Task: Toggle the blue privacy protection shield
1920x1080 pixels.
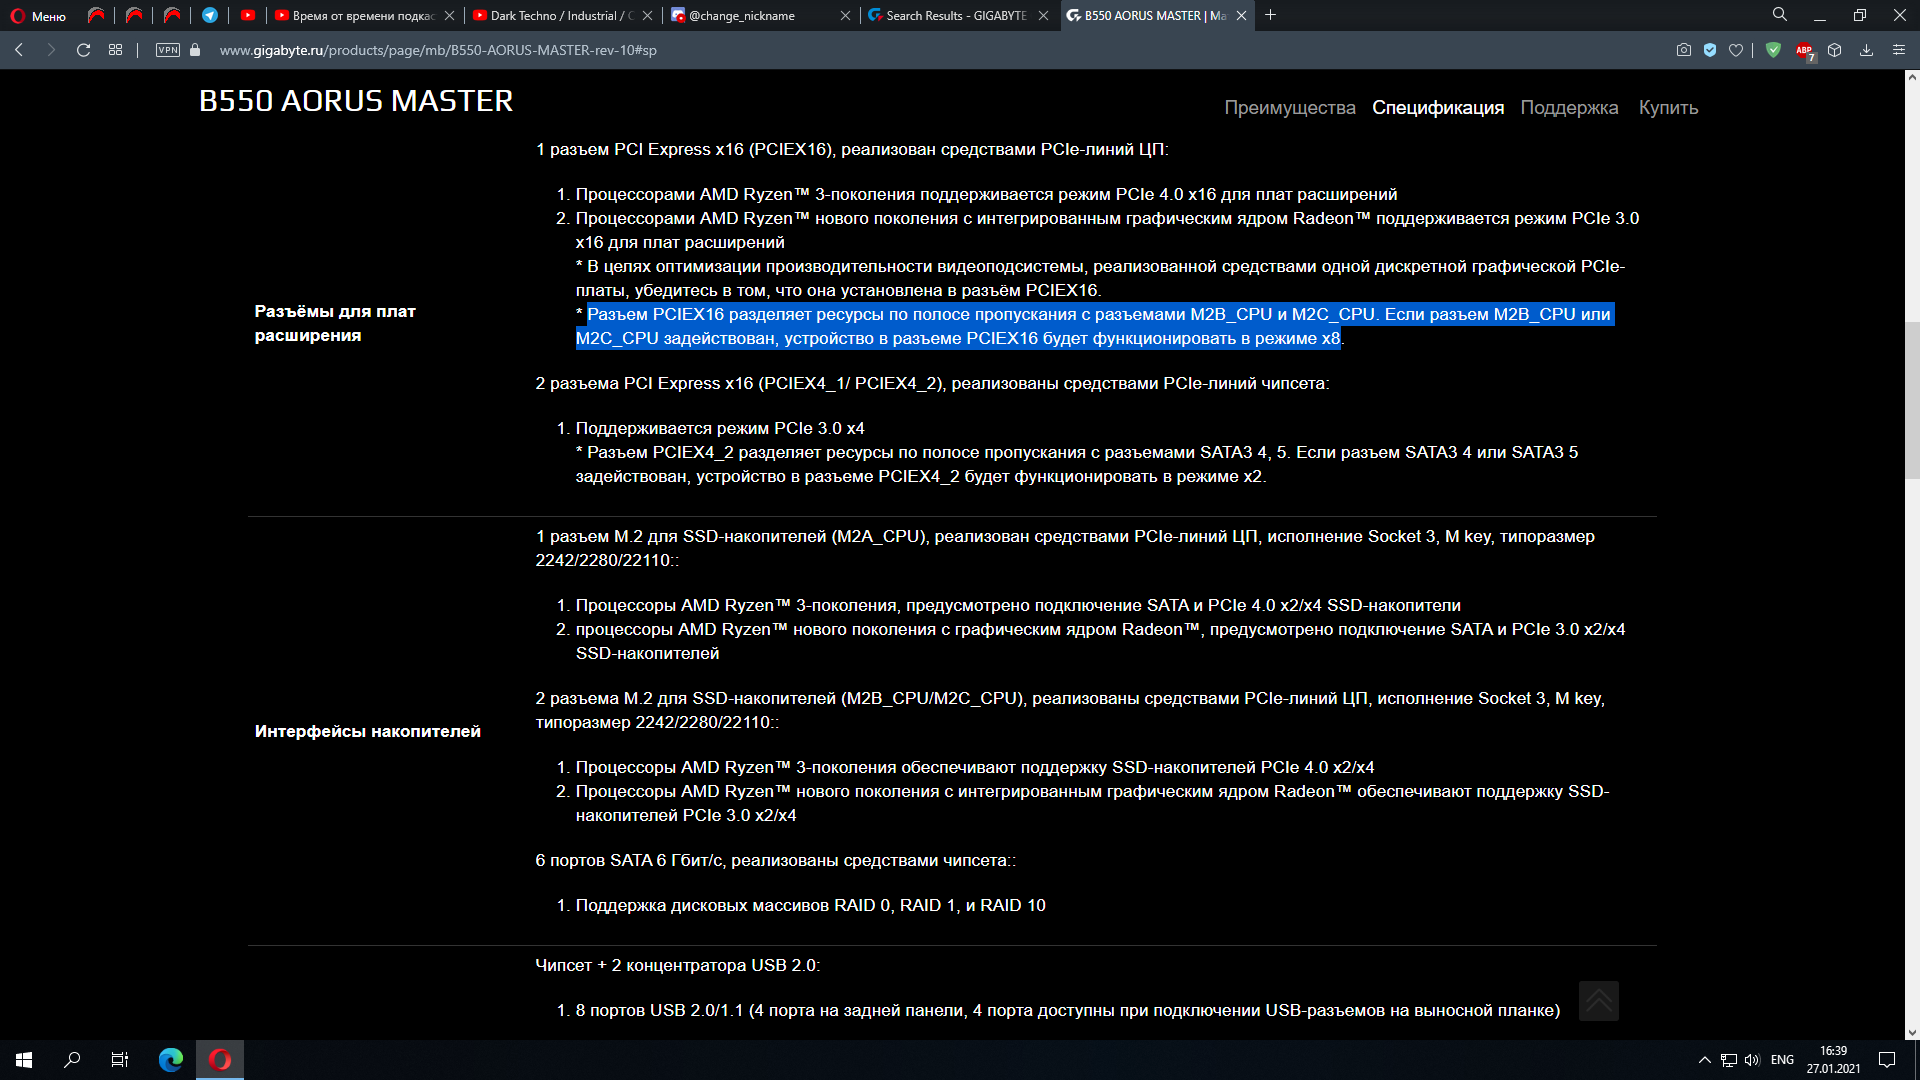Action: click(x=1710, y=50)
